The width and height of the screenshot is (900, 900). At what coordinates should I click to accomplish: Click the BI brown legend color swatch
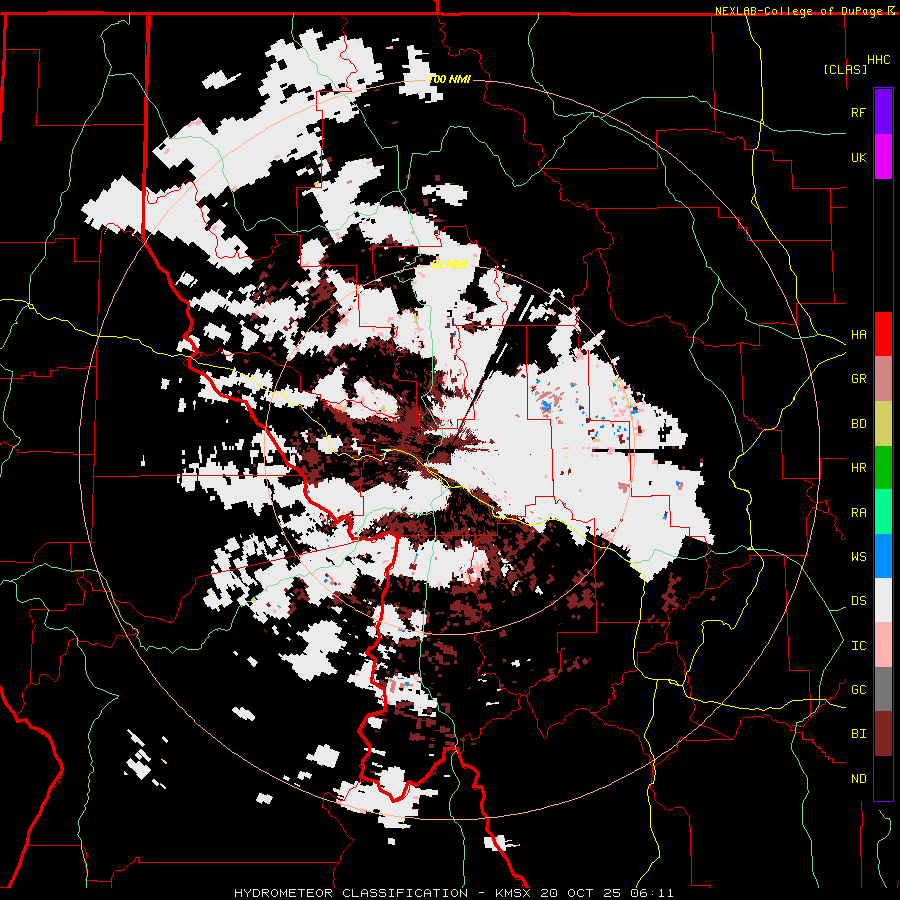pyautogui.click(x=883, y=734)
